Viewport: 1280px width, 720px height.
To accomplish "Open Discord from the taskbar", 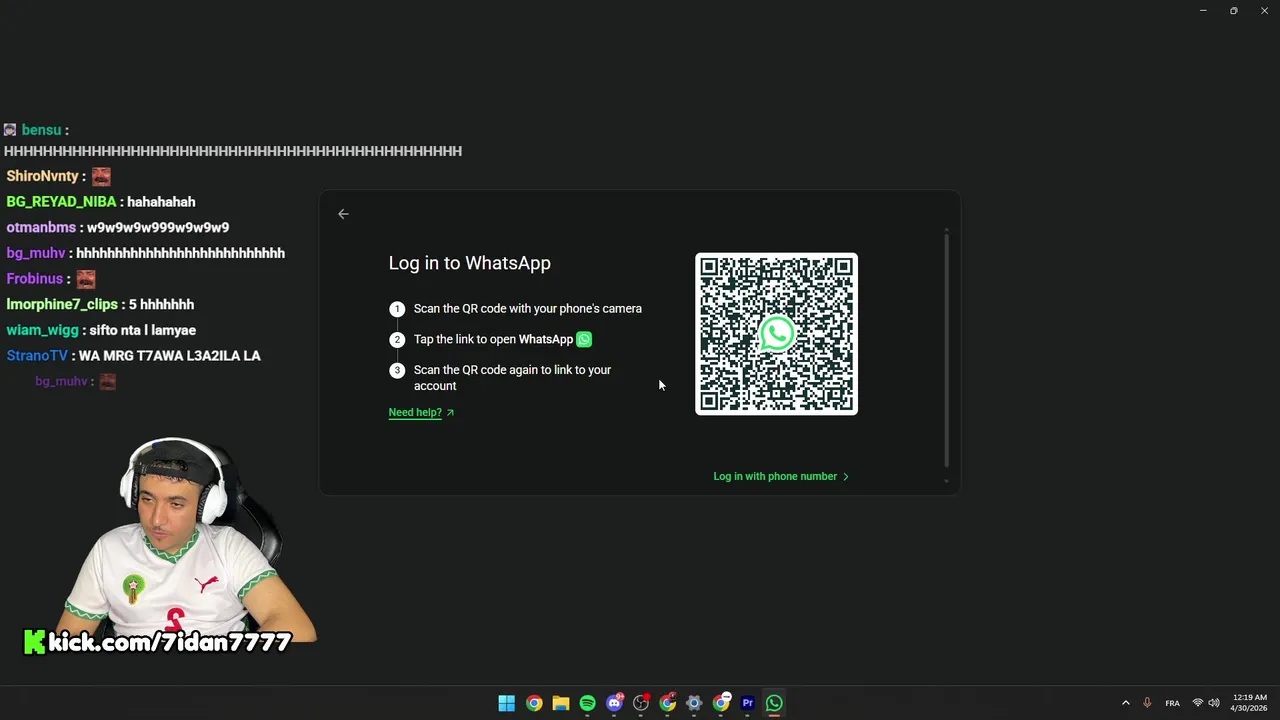I will pos(614,703).
